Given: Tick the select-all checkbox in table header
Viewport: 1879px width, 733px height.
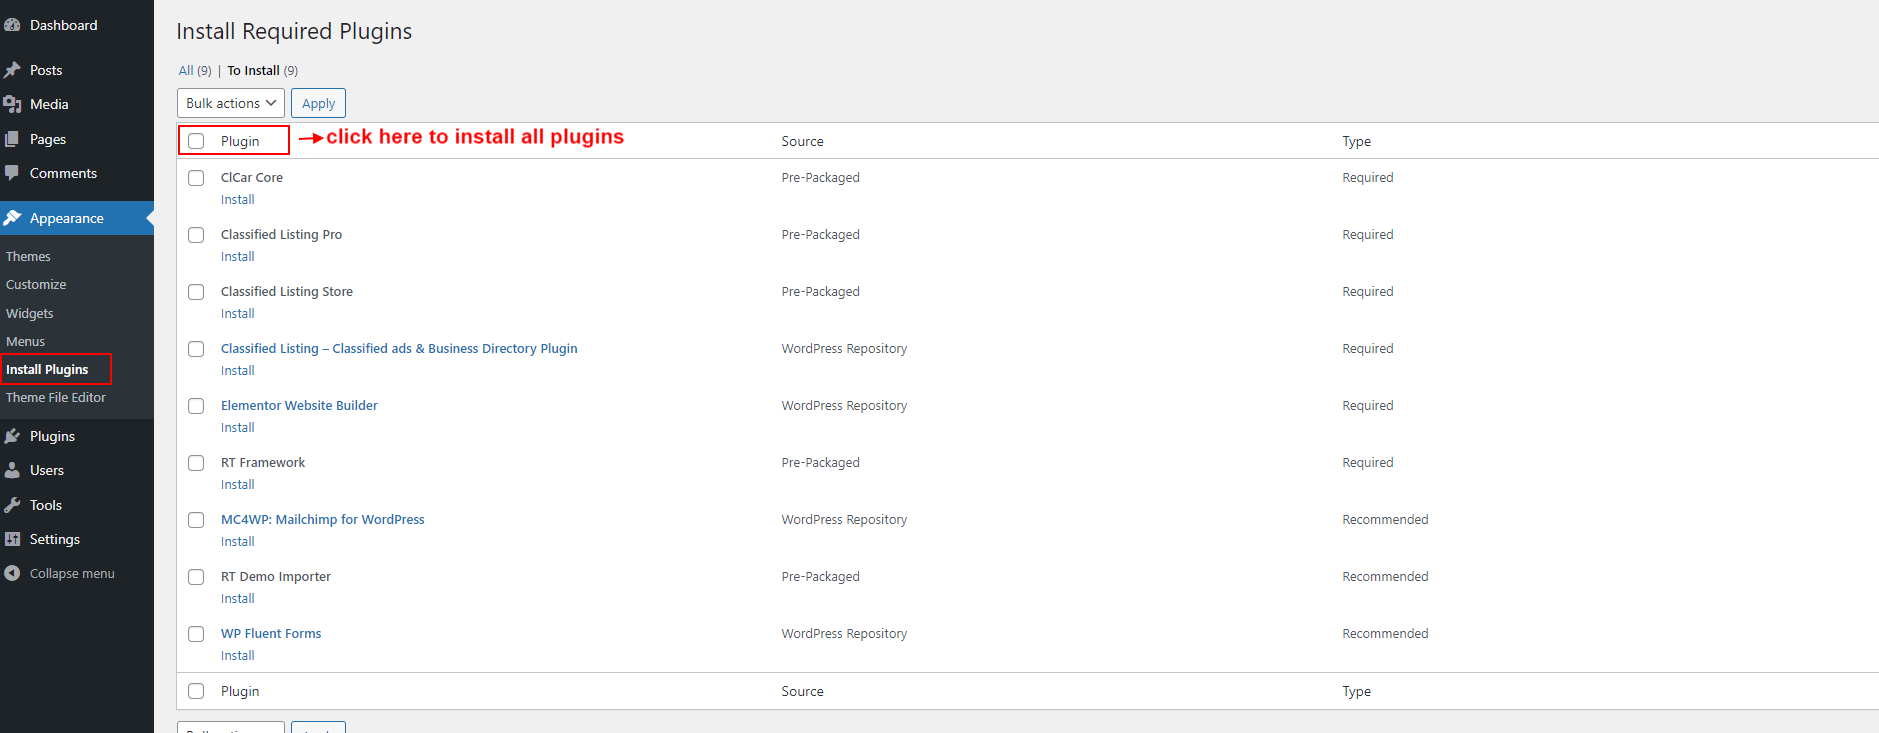Looking at the screenshot, I should point(196,141).
